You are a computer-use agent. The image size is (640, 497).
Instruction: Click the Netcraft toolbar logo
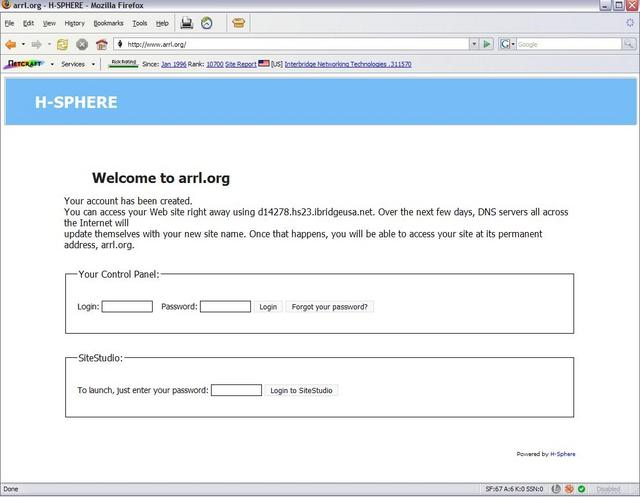[x=24, y=64]
